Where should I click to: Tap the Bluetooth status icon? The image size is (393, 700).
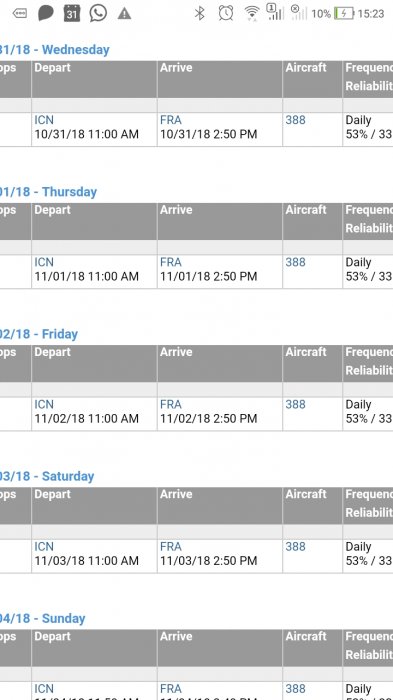200,13
